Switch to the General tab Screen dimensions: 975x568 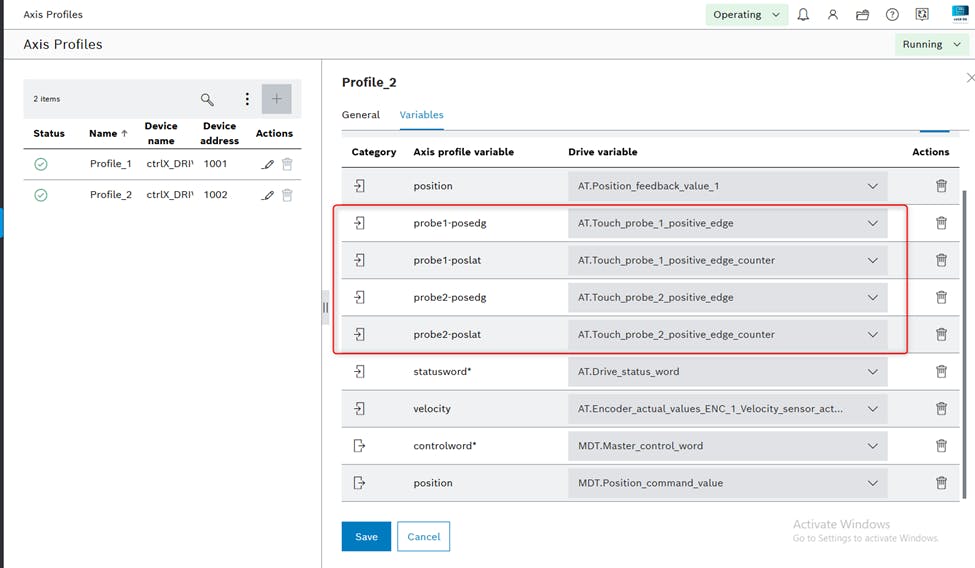[x=361, y=115]
